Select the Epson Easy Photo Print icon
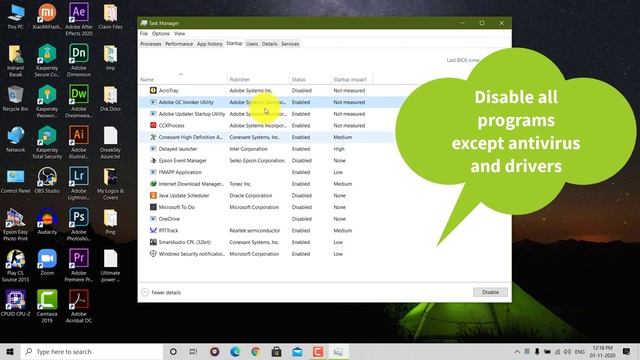This screenshot has width=640, height=360. (x=15, y=224)
